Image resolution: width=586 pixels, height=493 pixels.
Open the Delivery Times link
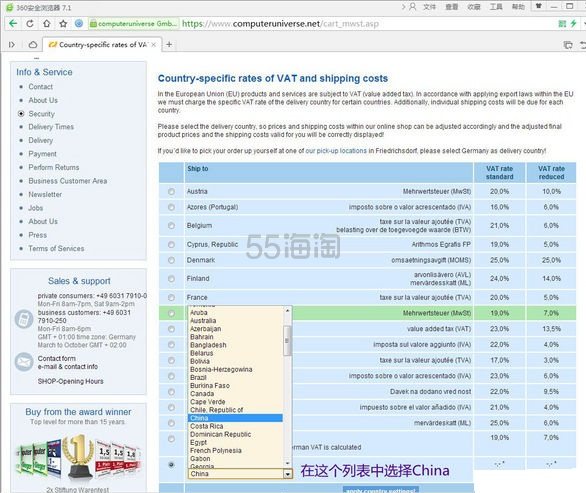pyautogui.click(x=51, y=127)
